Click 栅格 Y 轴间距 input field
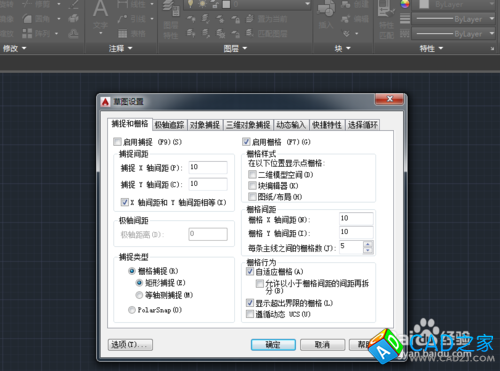Viewport: 500px width, 371px height. (x=356, y=232)
